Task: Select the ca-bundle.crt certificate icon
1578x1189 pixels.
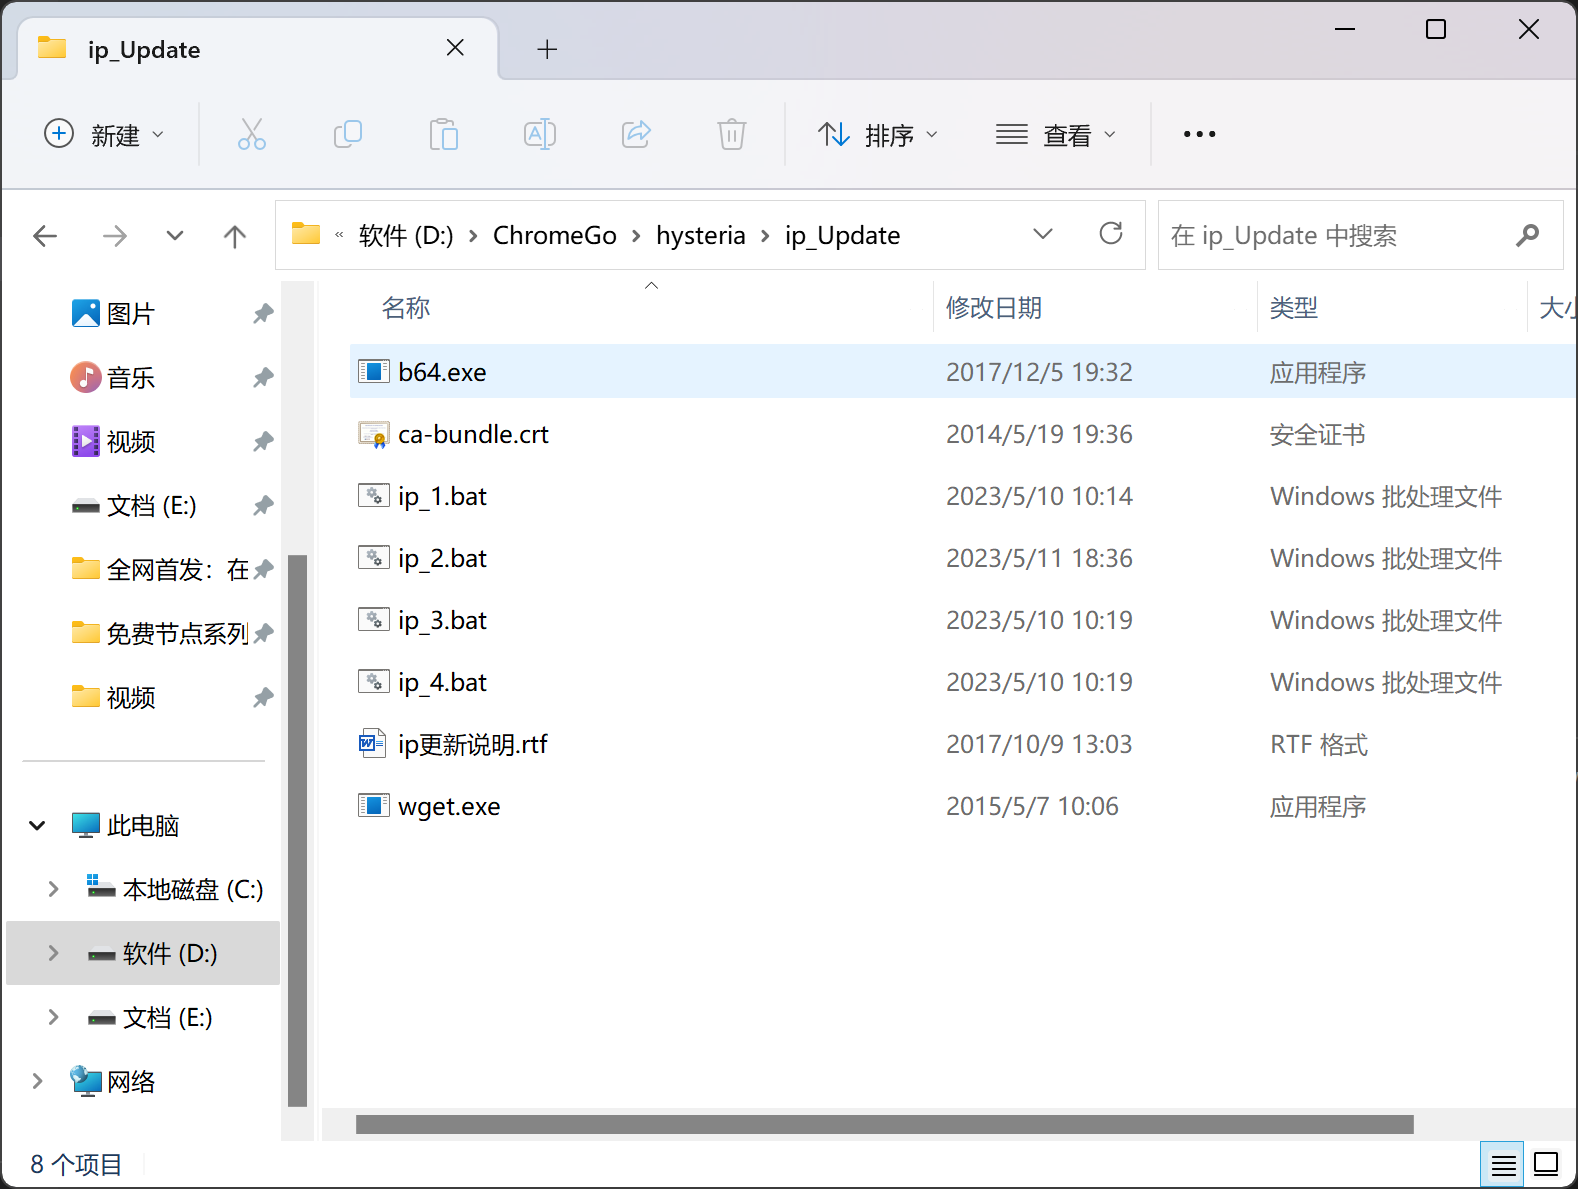Action: [373, 434]
